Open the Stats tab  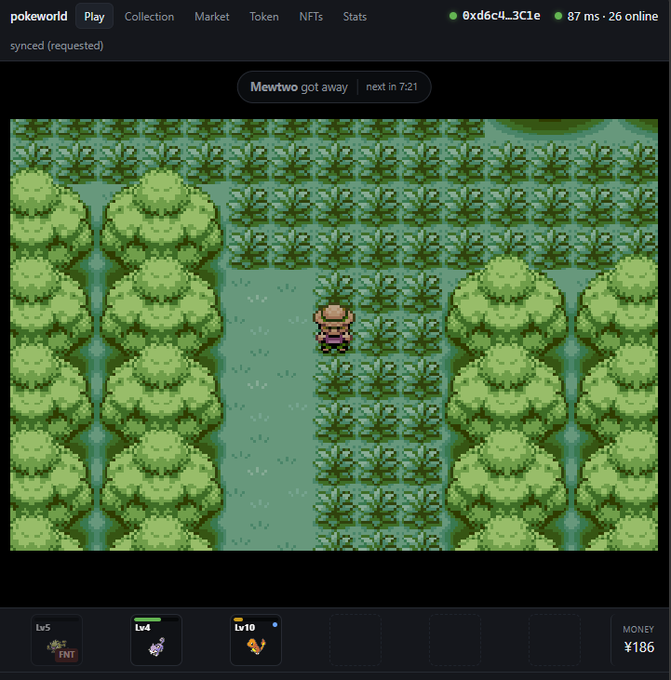[x=354, y=16]
